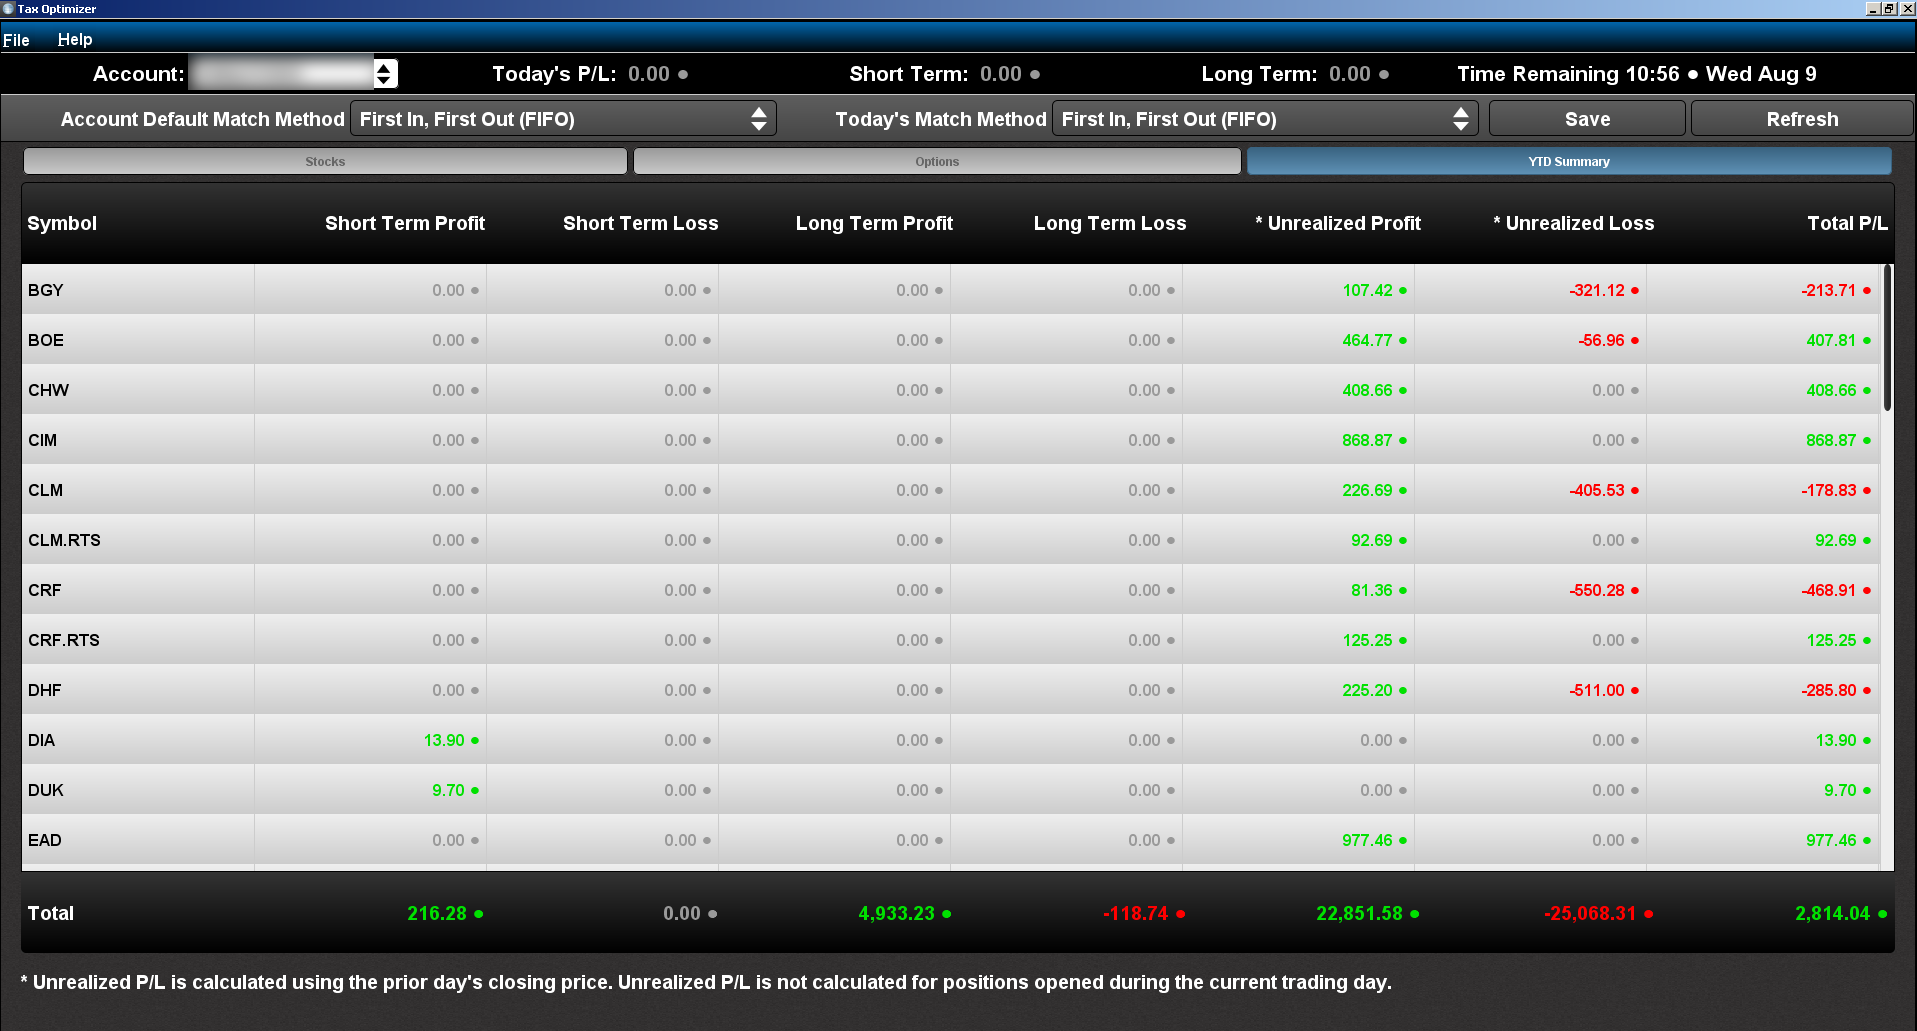Open the File menu
Screen dimensions: 1917x1031
coord(16,40)
